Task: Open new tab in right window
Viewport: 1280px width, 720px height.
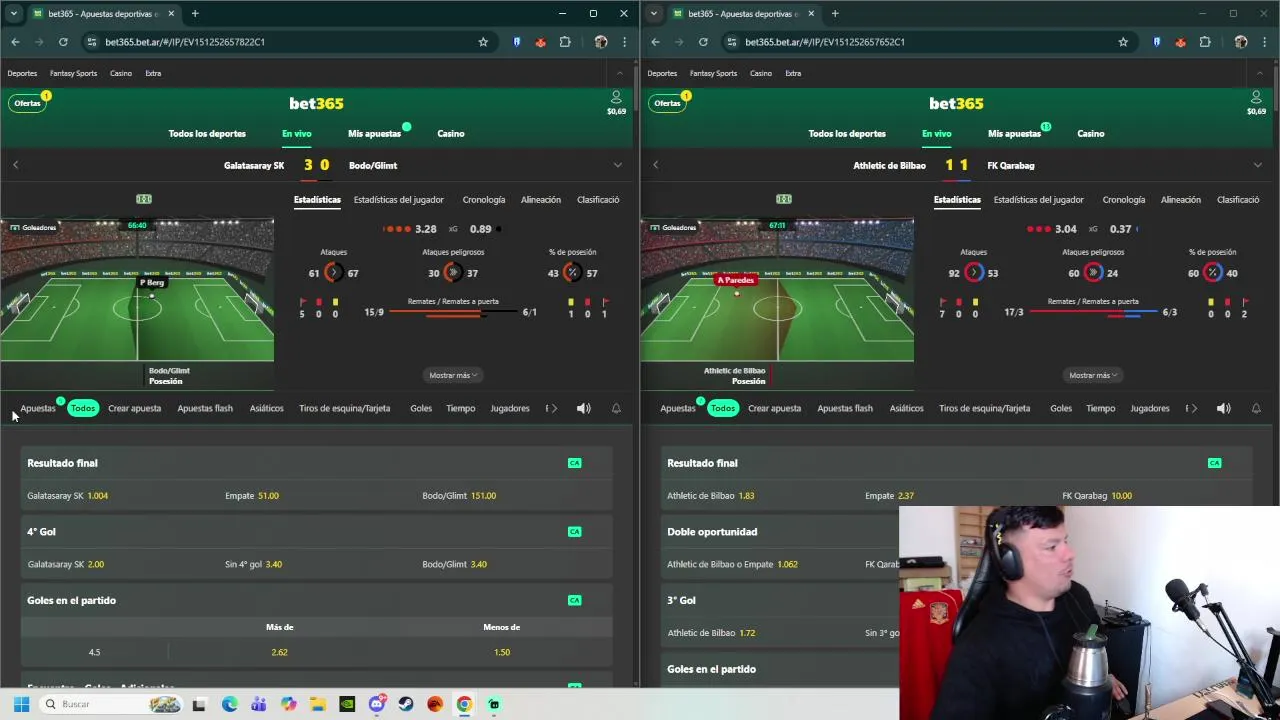Action: 835,14
